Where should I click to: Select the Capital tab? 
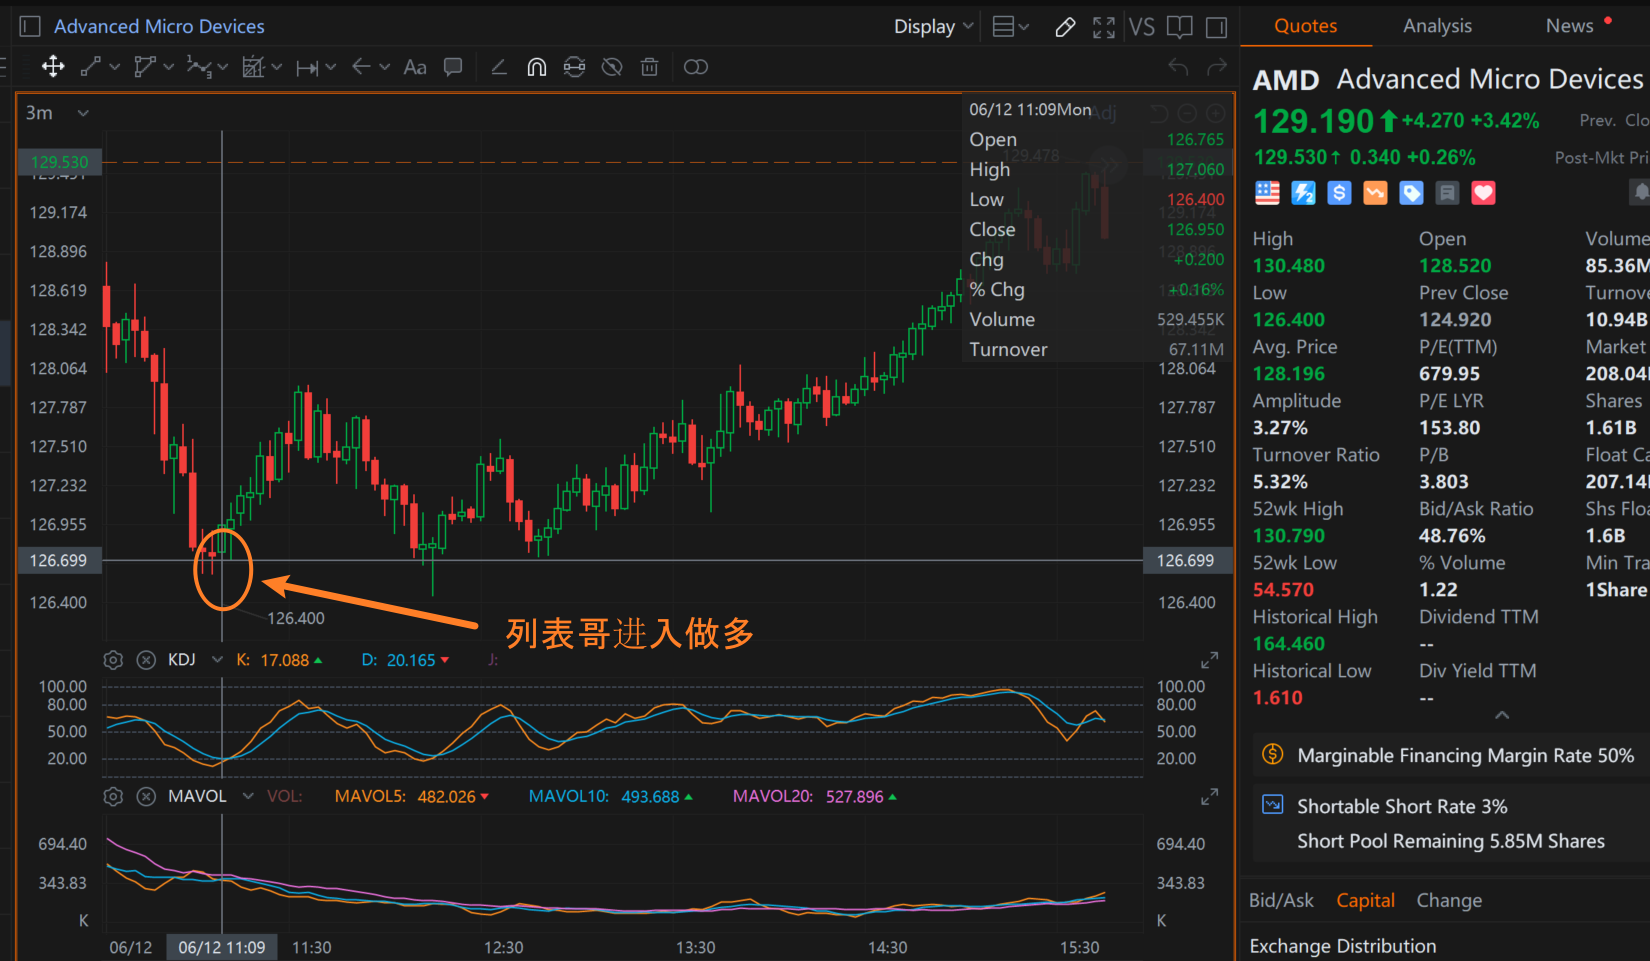(x=1365, y=900)
